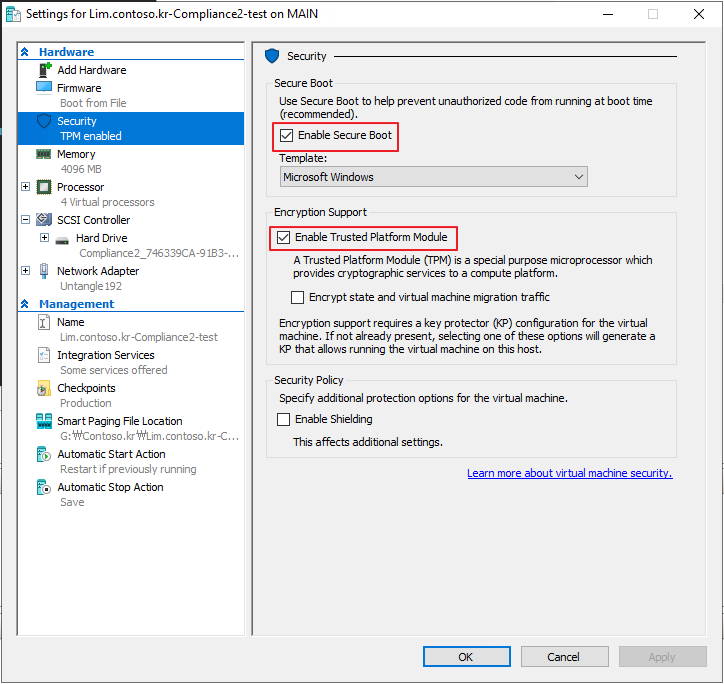Click the Security shield icon in sidebar
The height and width of the screenshot is (684, 724).
44,121
